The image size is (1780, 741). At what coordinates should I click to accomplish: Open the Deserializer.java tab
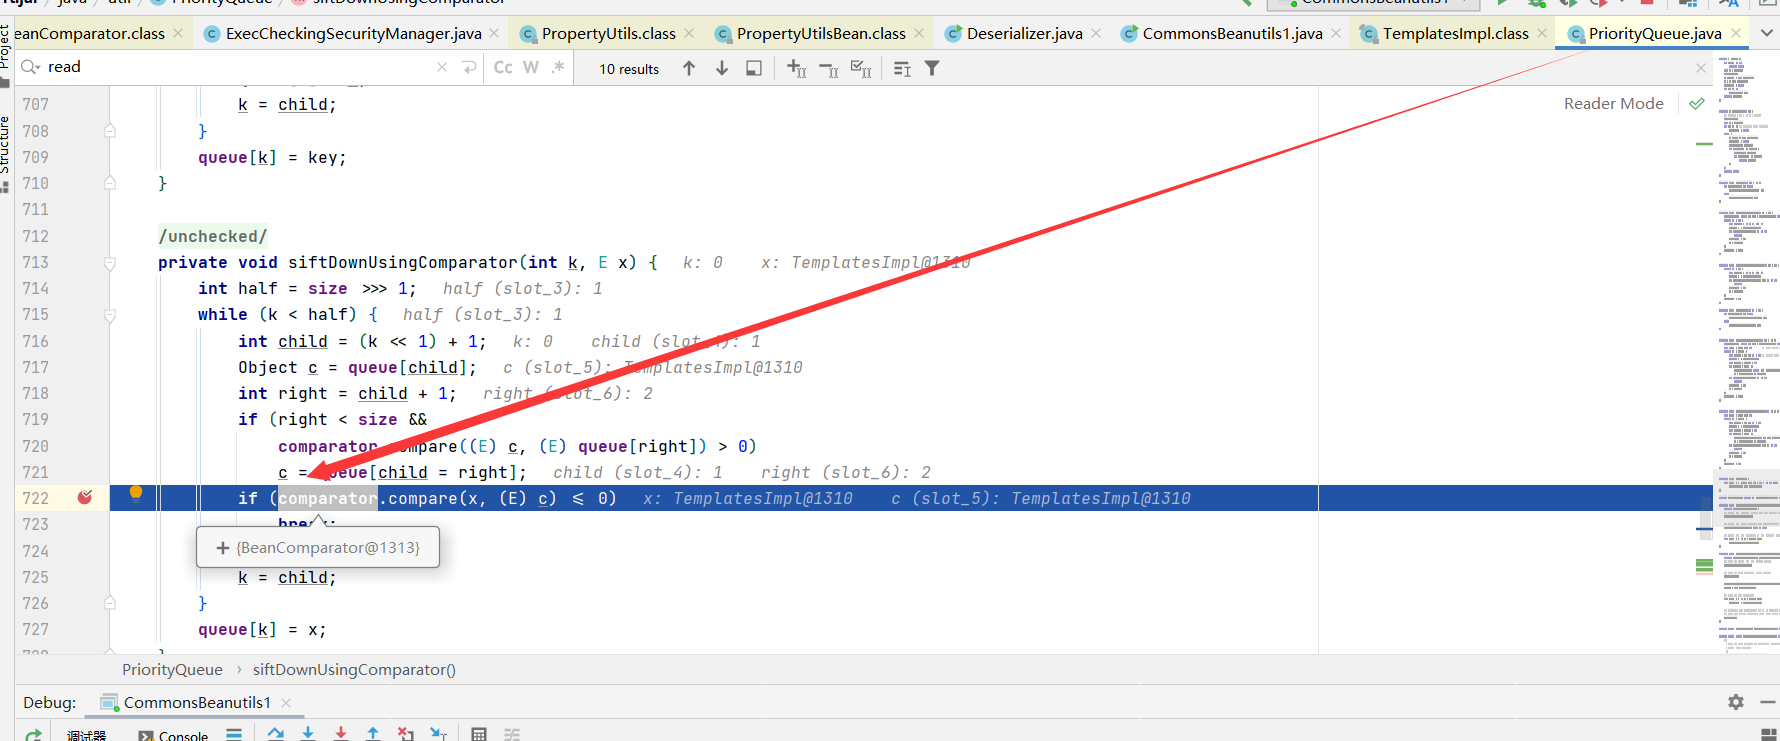1024,33
